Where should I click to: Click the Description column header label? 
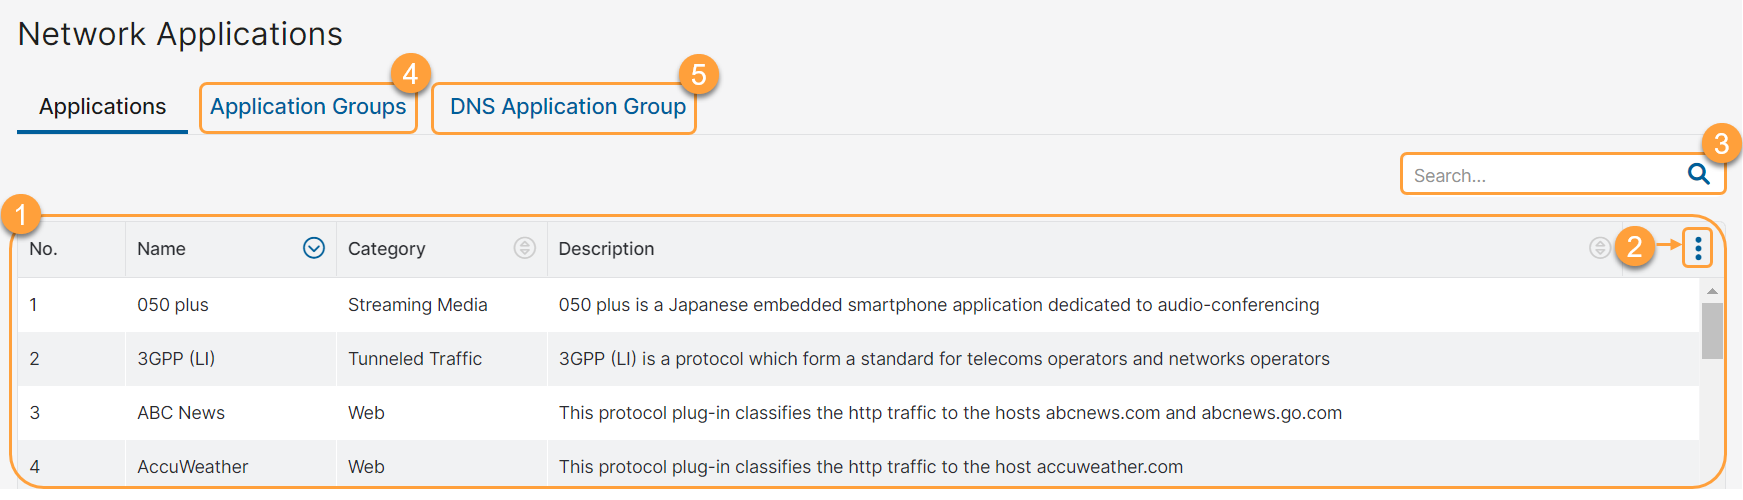[x=606, y=249]
